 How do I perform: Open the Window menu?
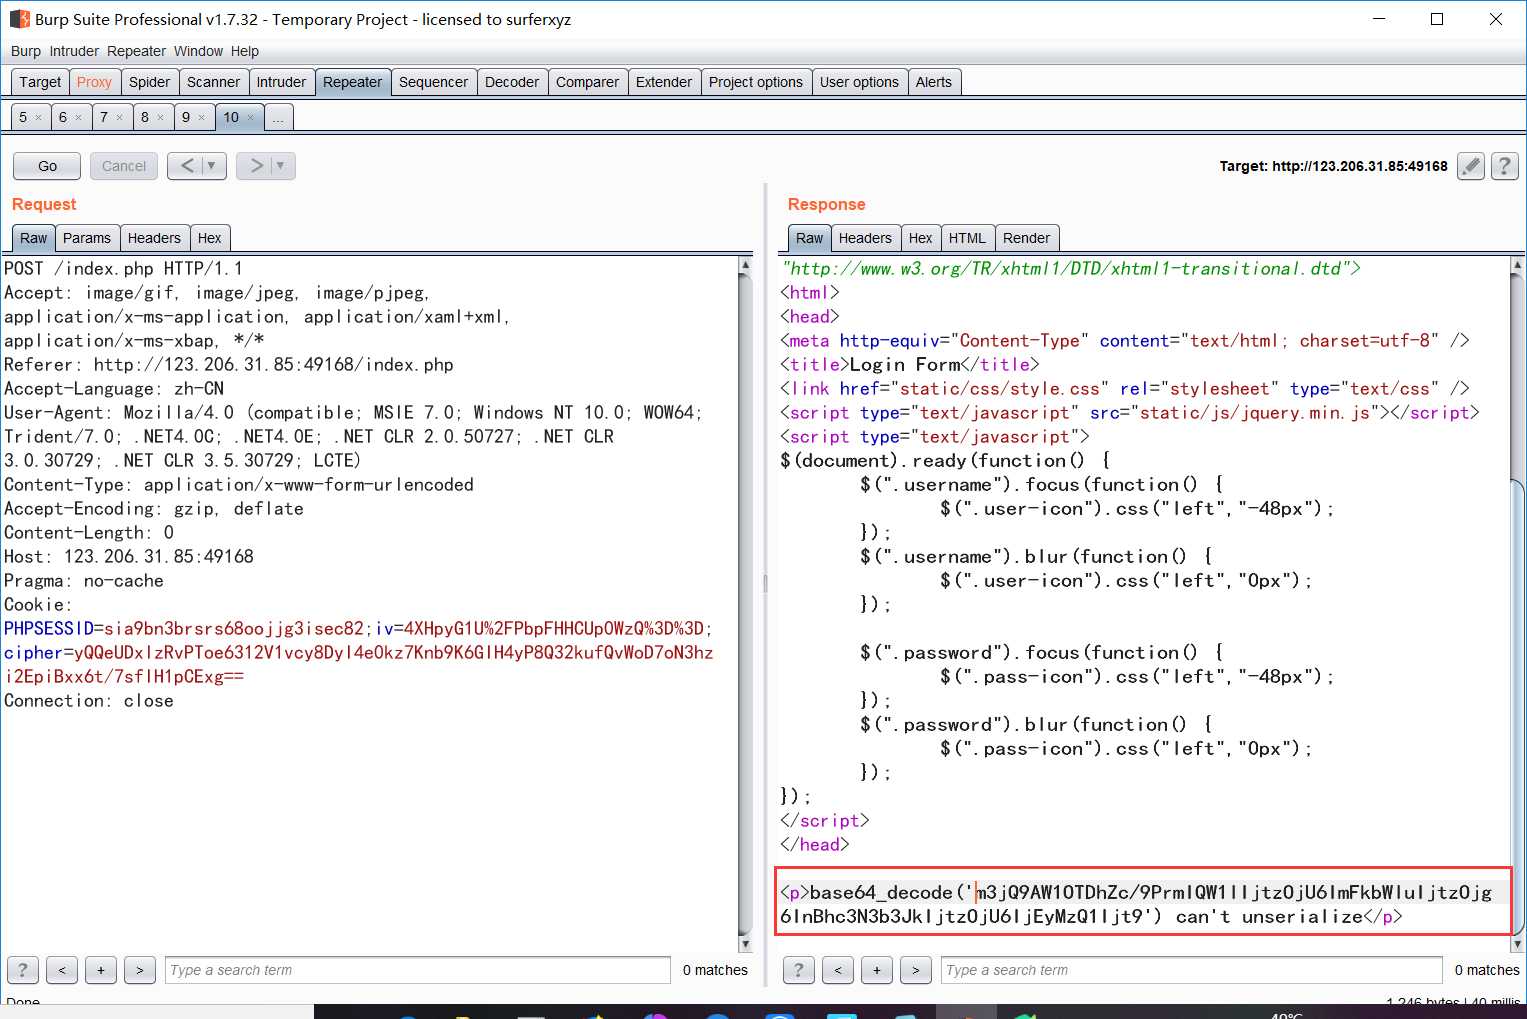(198, 51)
